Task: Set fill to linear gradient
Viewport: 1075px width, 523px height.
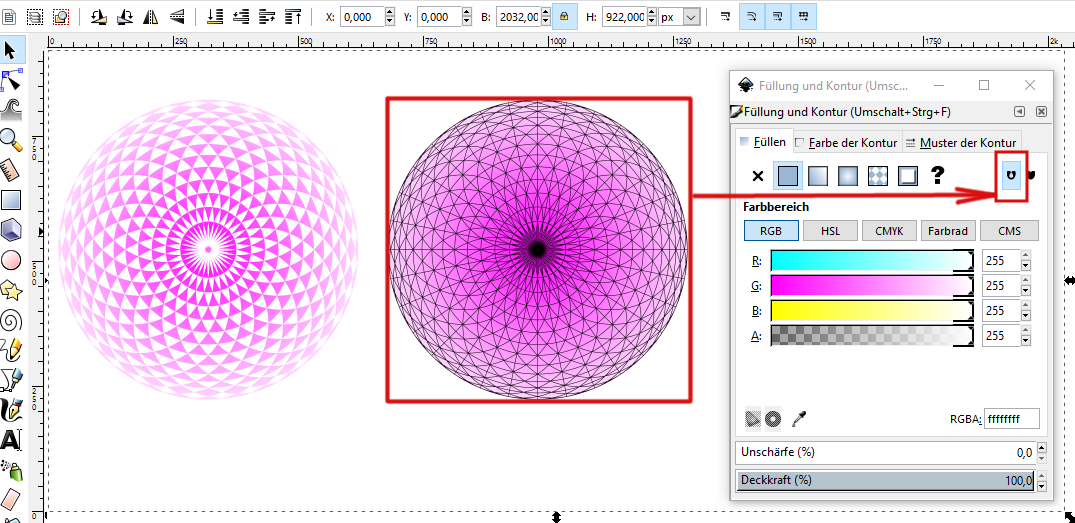Action: [818, 176]
